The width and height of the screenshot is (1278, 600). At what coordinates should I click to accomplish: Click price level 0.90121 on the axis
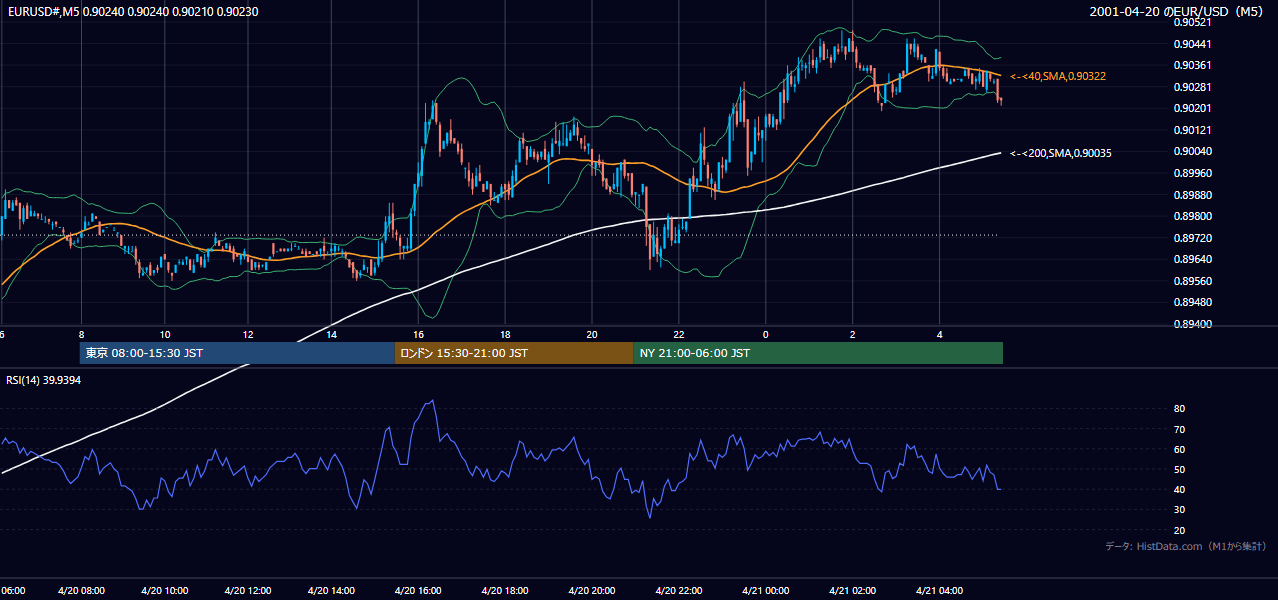1191,130
